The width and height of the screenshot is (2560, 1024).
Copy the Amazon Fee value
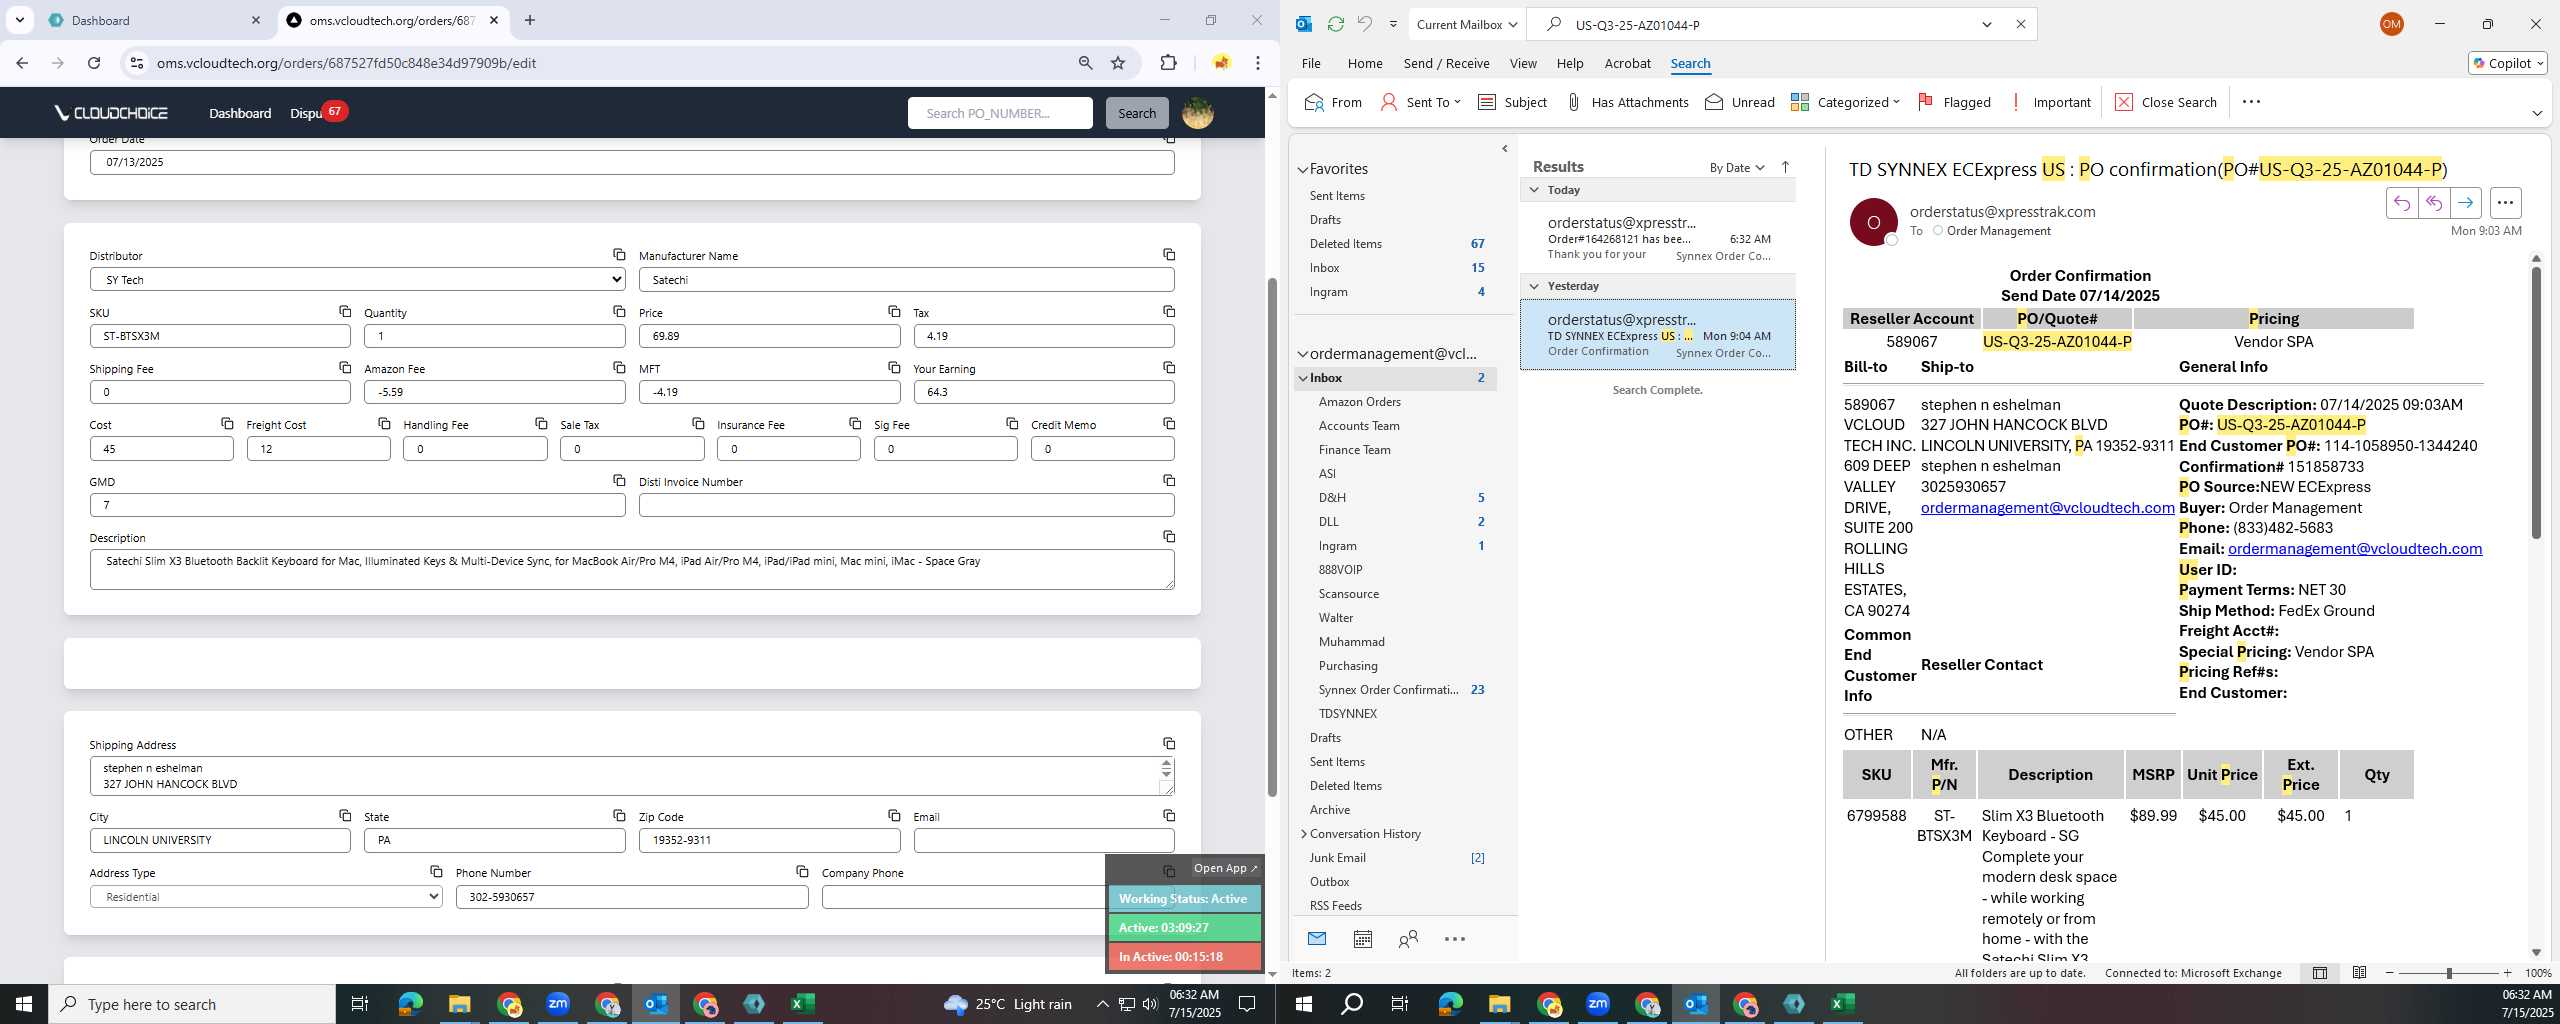coord(619,368)
